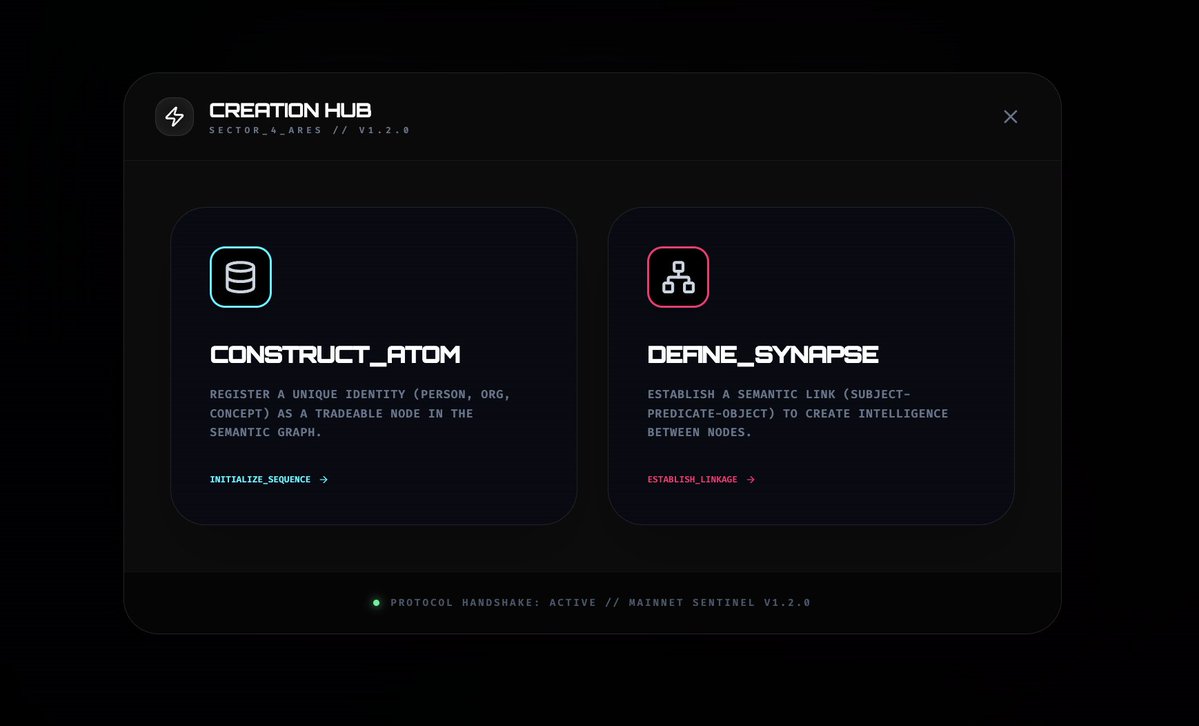Click the CREATION HUB title text

[290, 110]
